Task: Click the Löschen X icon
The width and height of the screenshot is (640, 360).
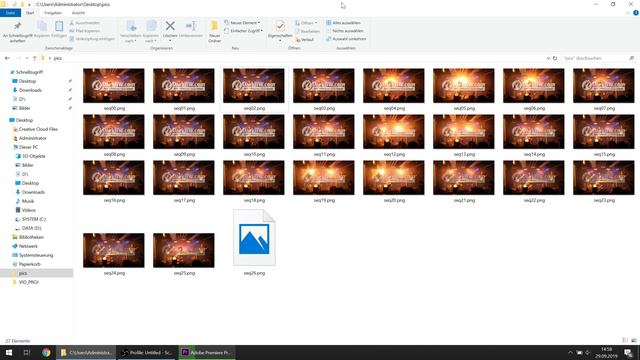Action: point(170,26)
